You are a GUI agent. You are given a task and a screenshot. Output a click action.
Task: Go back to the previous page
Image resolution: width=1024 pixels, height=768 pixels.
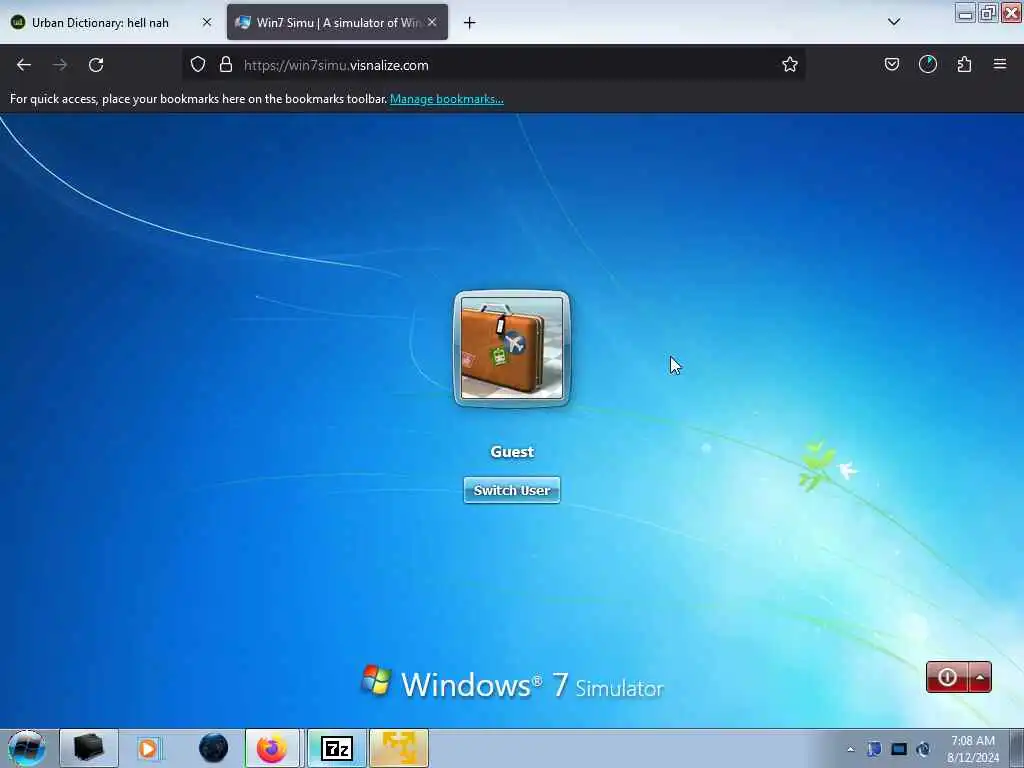click(24, 65)
